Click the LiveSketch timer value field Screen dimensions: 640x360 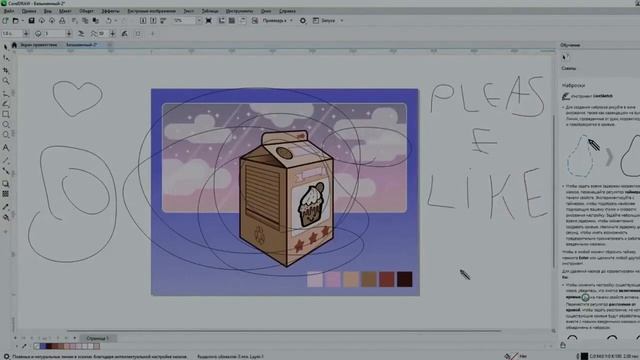[x=11, y=33]
